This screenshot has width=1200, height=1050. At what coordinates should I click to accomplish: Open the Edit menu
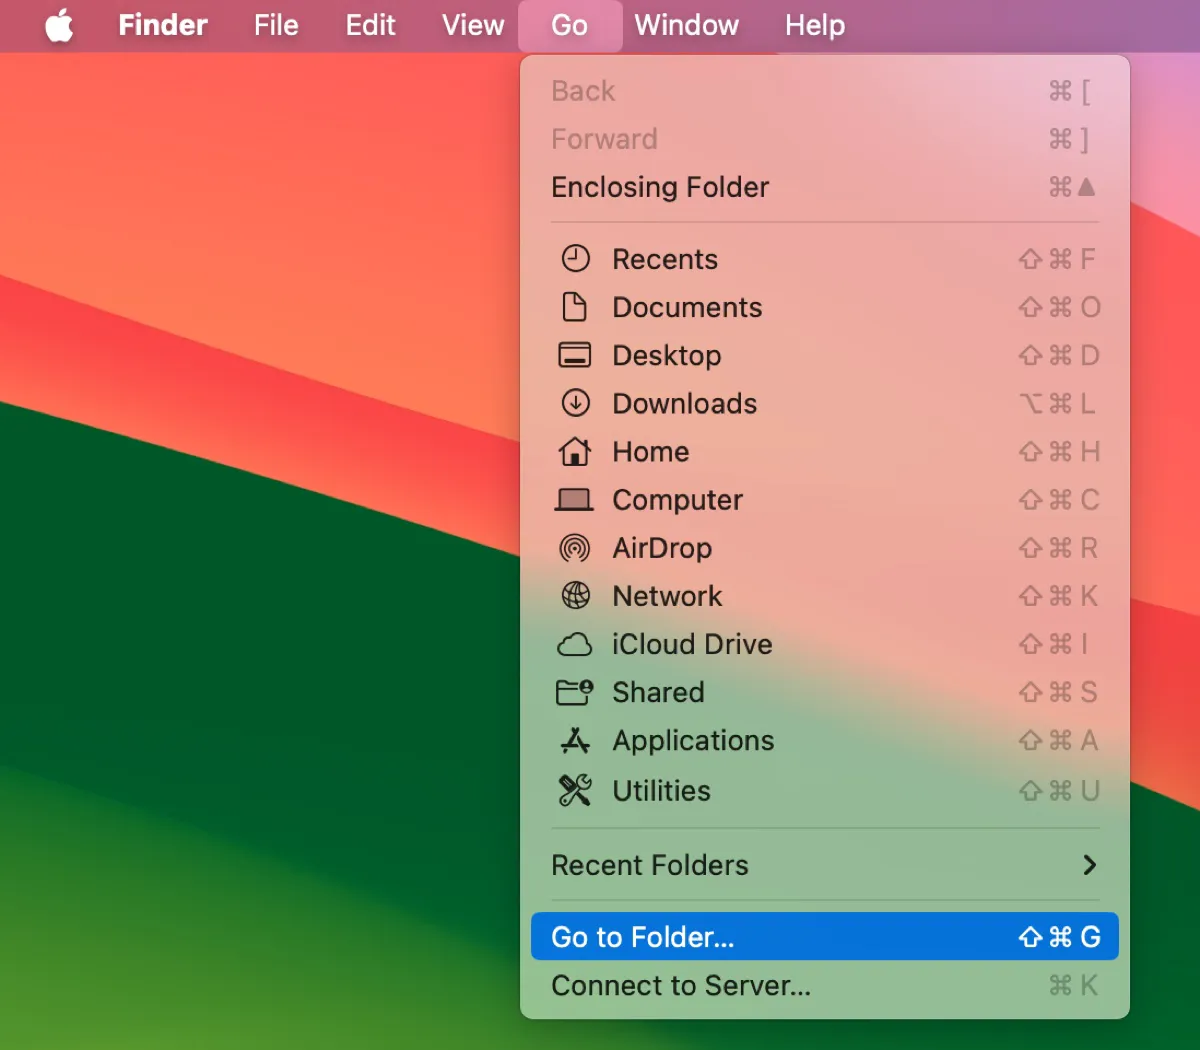pos(370,25)
